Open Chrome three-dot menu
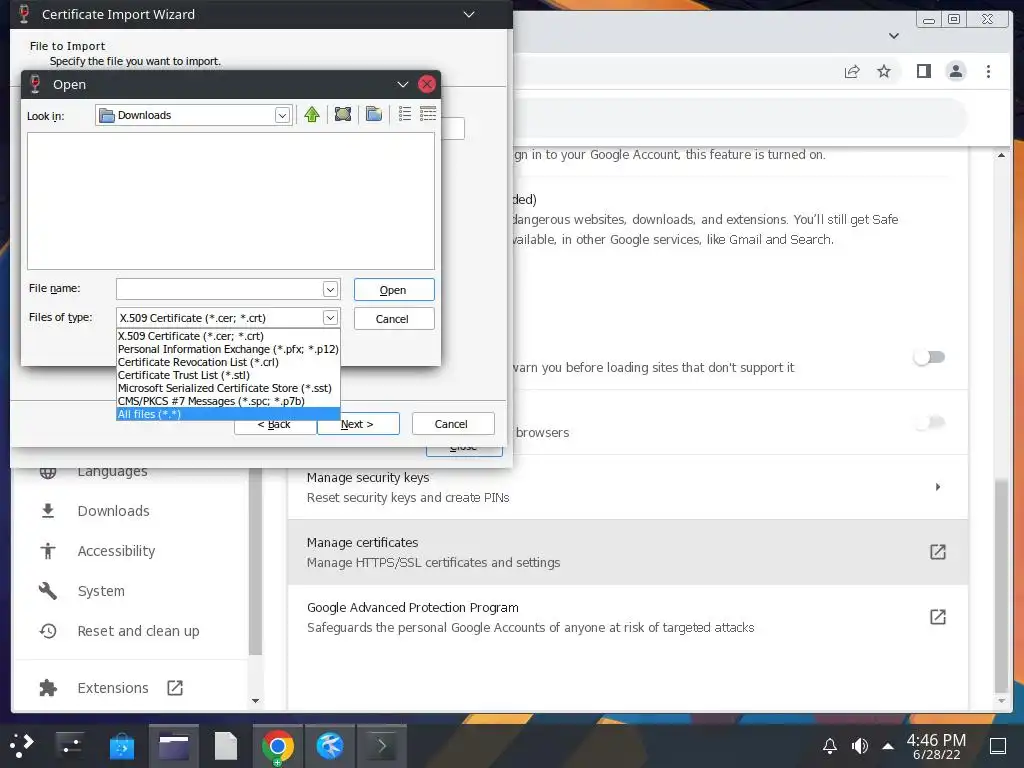Viewport: 1024px width, 768px height. (988, 71)
